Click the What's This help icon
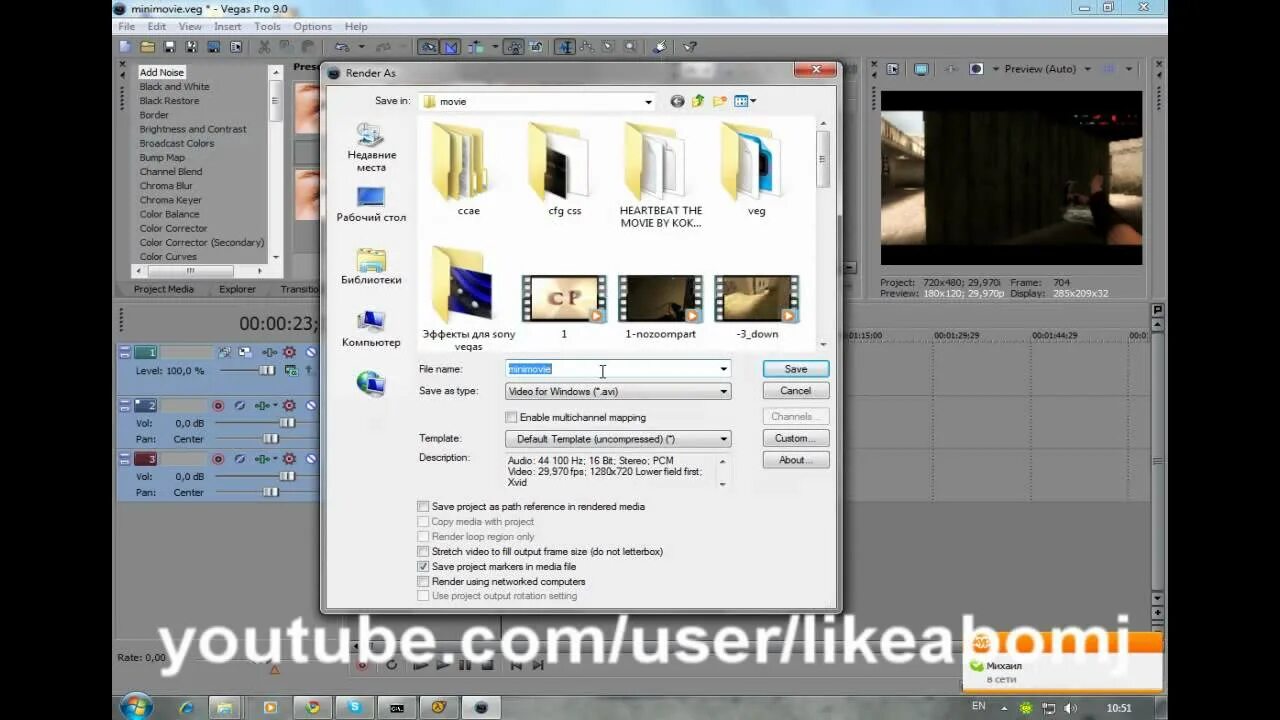This screenshot has width=1280, height=720. [x=690, y=46]
